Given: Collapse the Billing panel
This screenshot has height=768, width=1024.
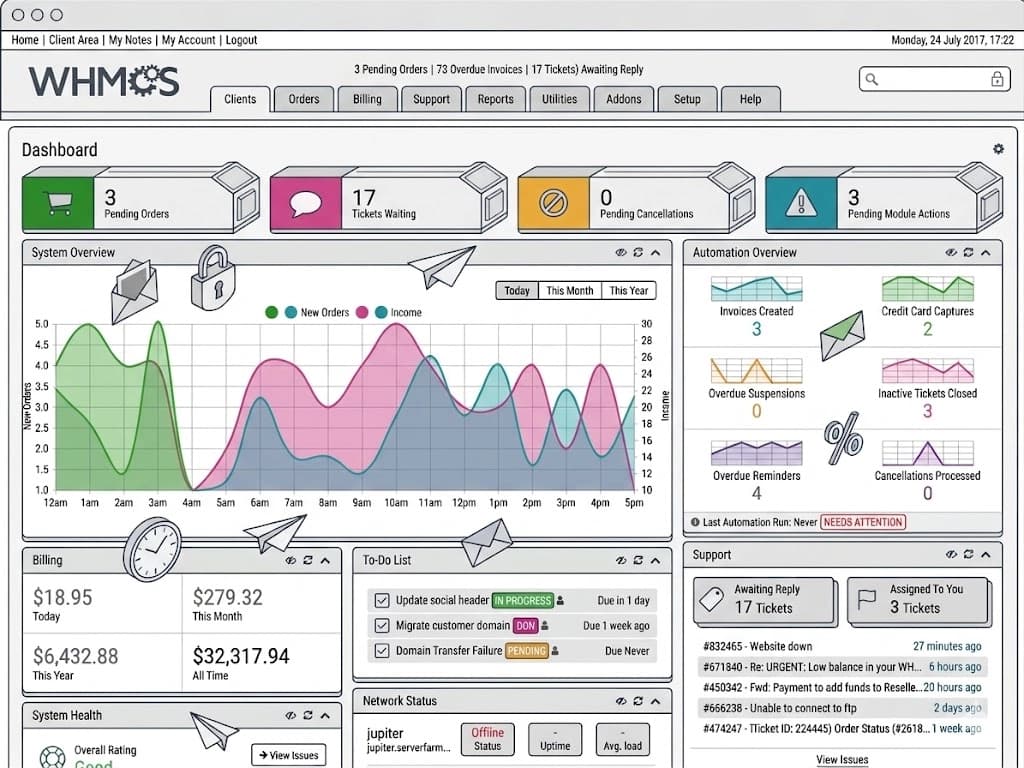Looking at the screenshot, I should coord(325,560).
